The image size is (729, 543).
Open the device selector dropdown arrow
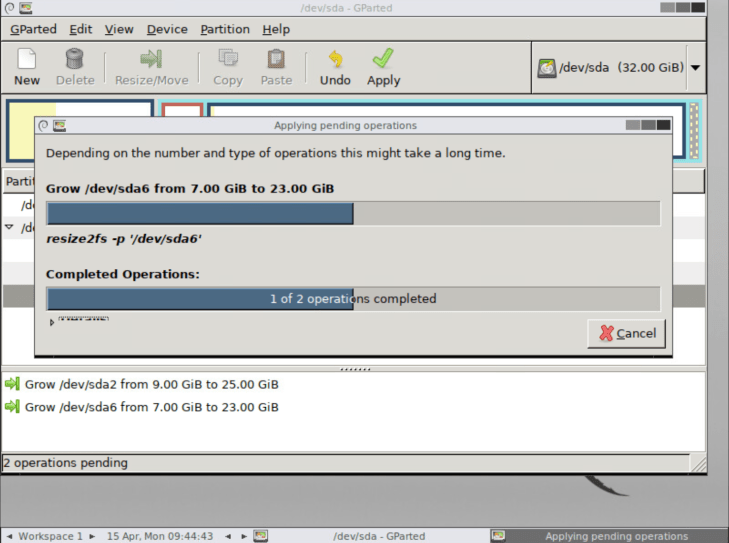point(696,68)
